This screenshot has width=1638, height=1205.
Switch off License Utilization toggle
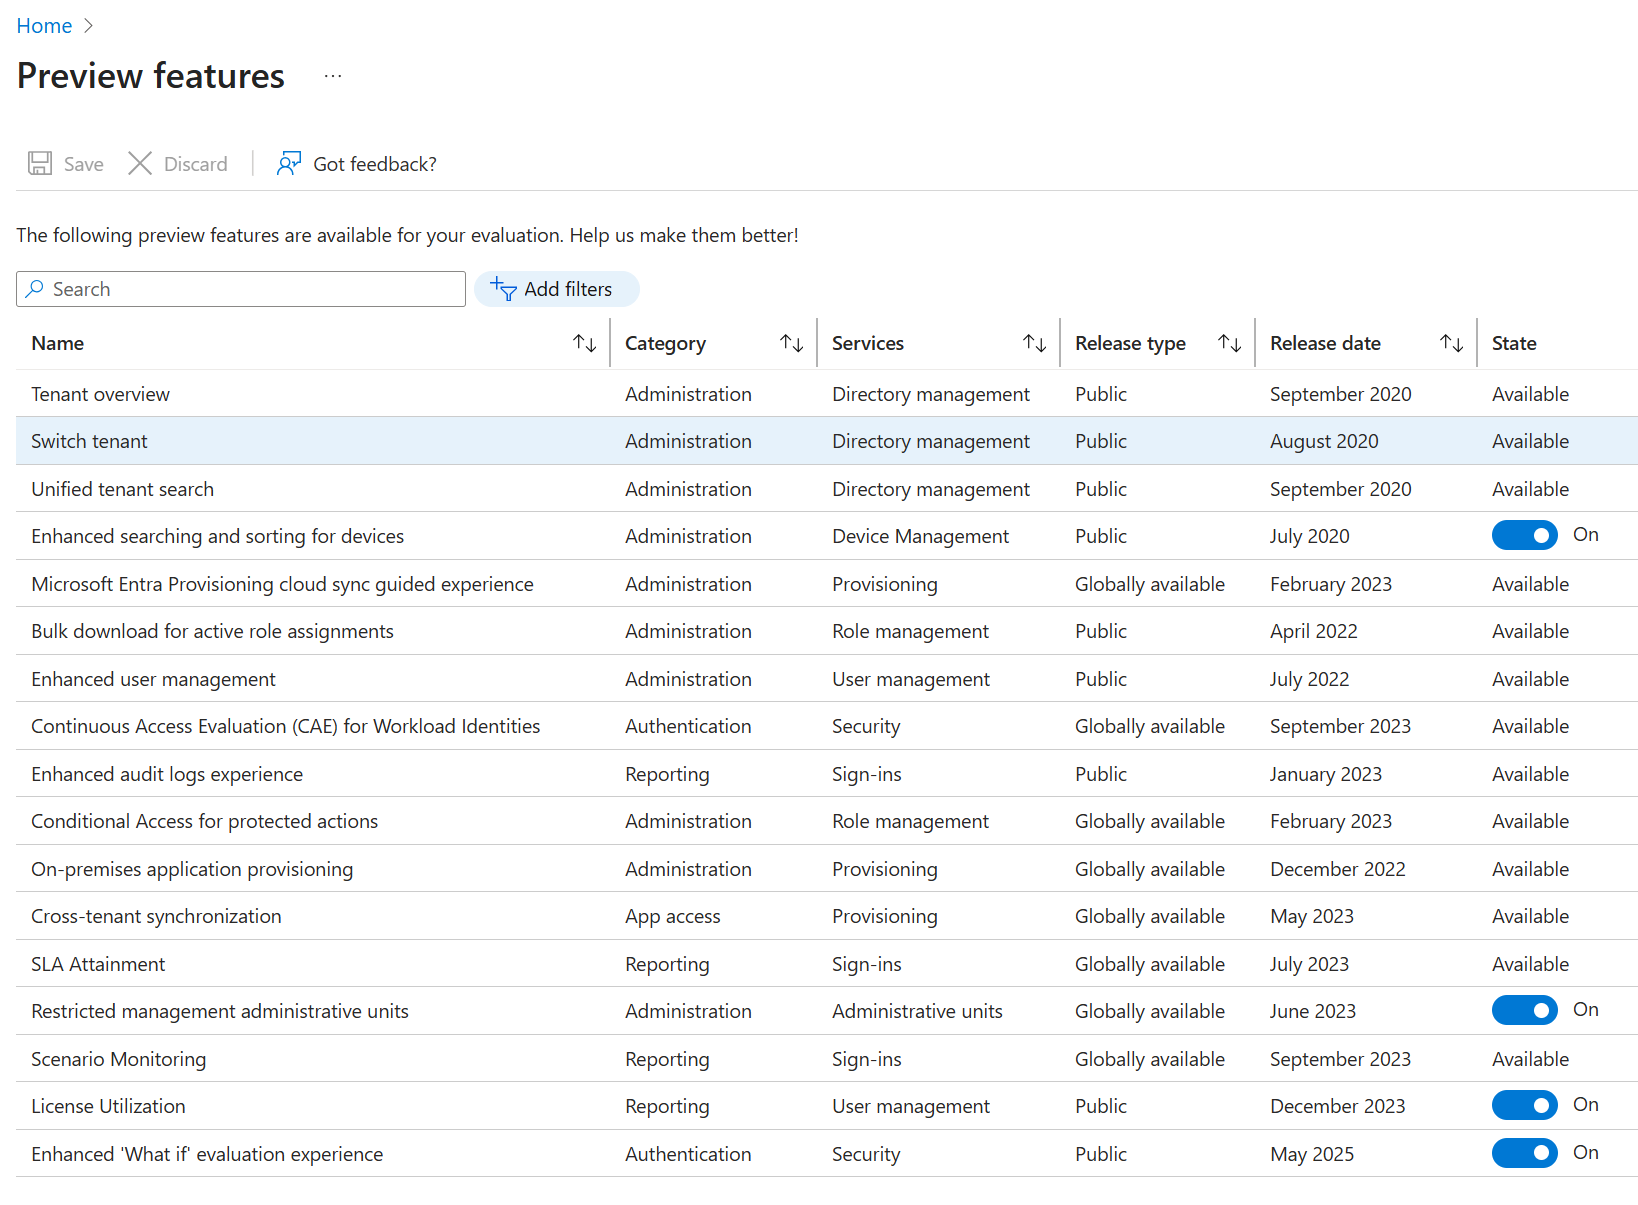(1524, 1106)
